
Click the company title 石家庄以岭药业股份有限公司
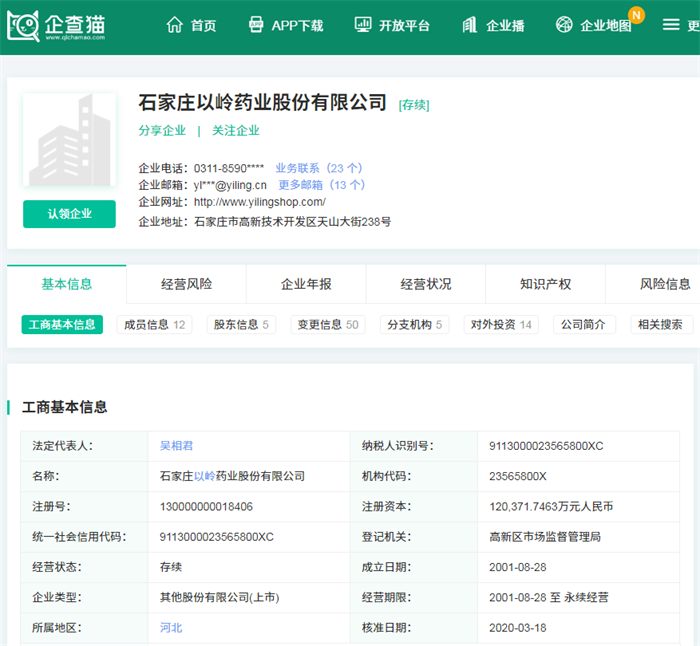(x=262, y=103)
